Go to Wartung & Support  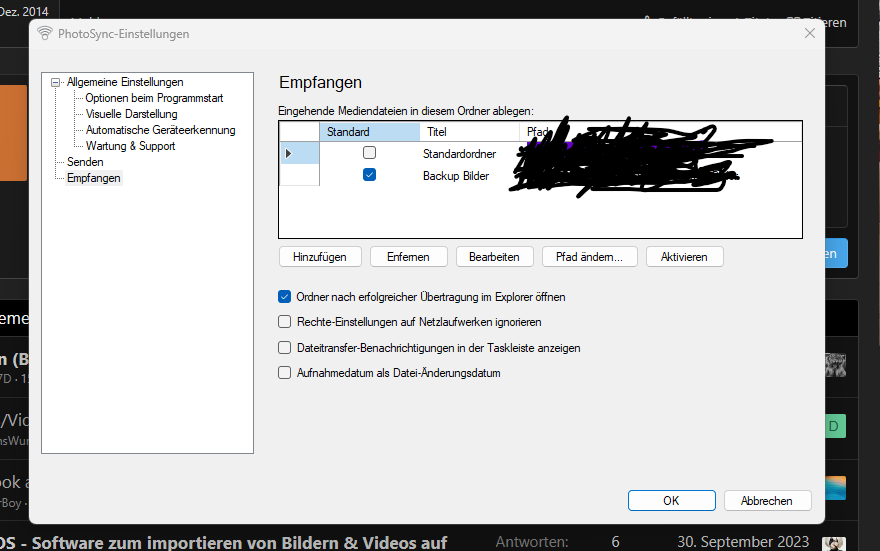(x=130, y=146)
